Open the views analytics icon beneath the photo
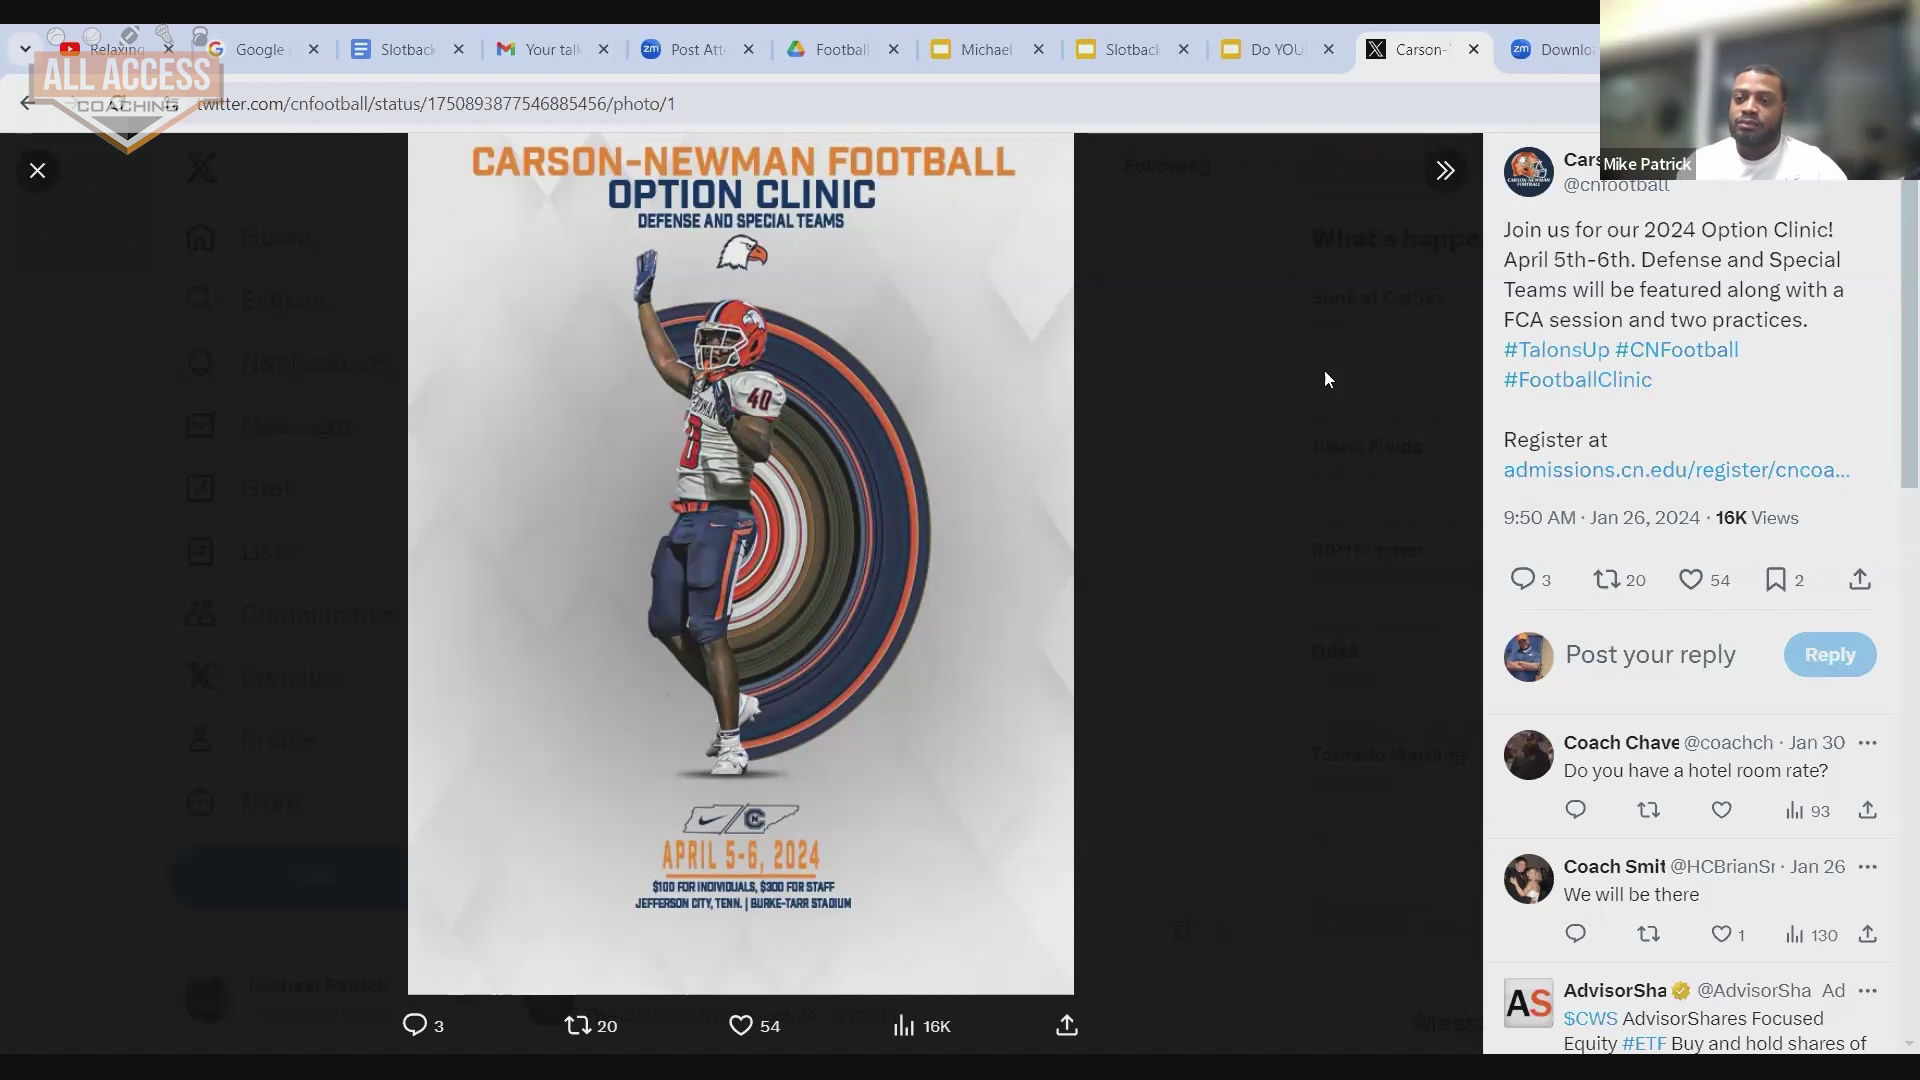 (903, 1025)
